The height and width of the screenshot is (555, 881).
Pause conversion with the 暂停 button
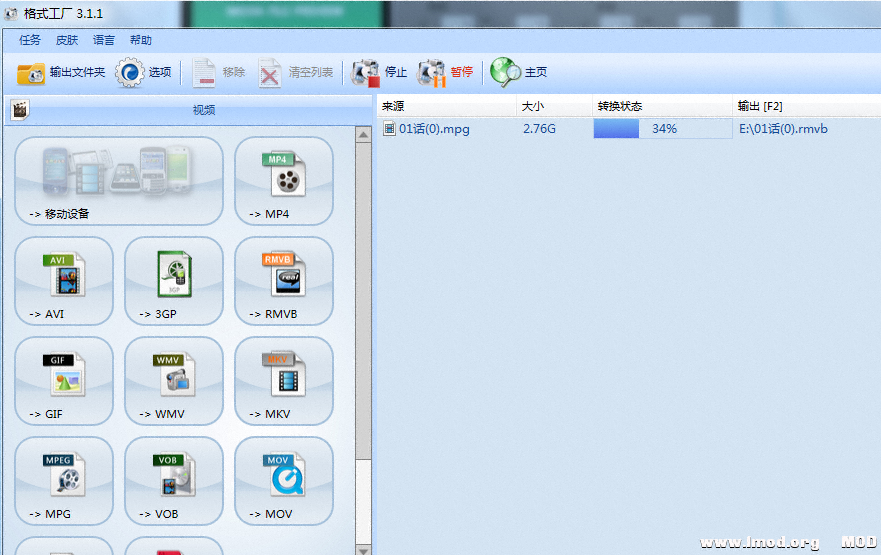click(445, 72)
